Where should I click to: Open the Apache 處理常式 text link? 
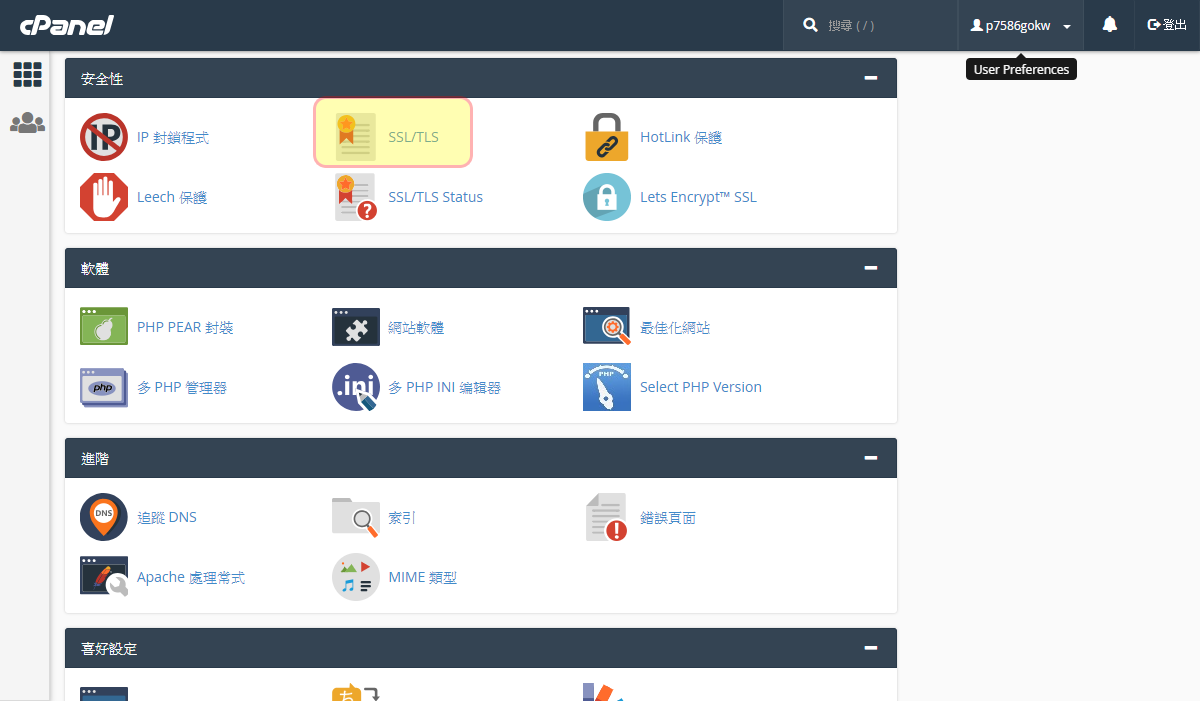point(191,578)
